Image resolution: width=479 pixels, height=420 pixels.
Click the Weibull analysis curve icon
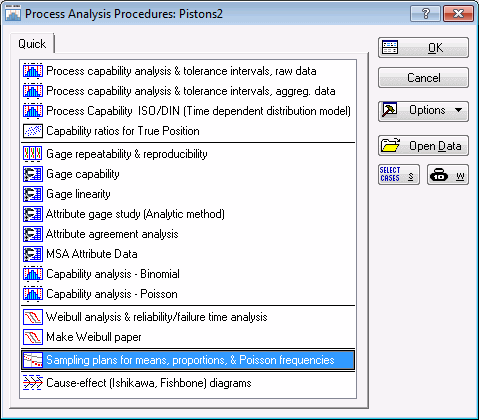pos(33,317)
